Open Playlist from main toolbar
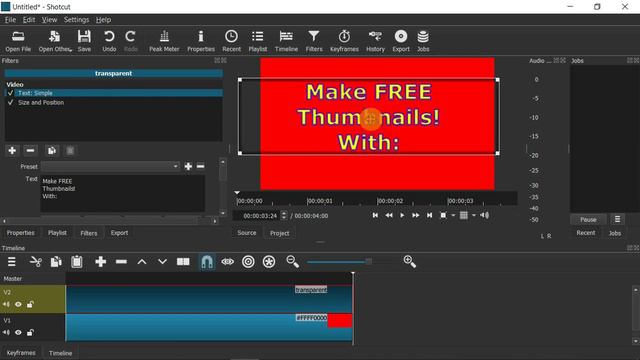 click(x=258, y=41)
